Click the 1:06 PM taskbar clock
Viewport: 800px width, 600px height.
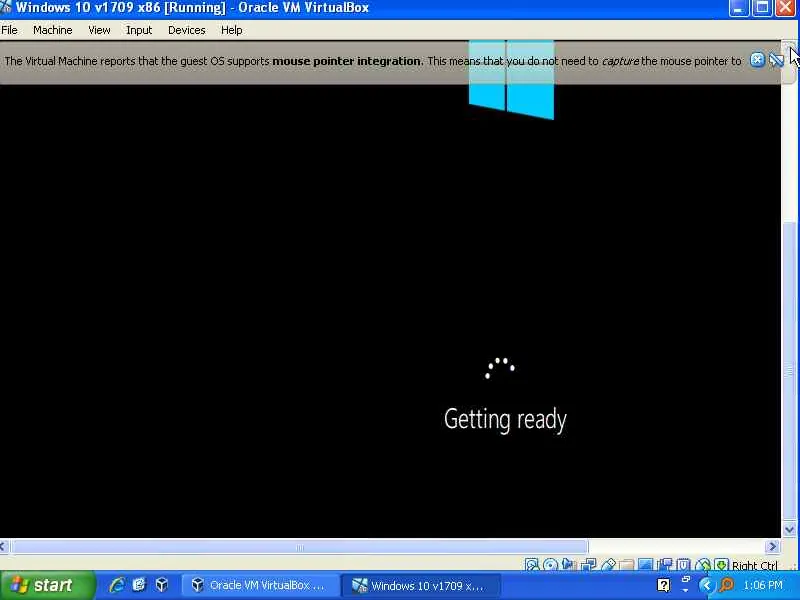(763, 585)
